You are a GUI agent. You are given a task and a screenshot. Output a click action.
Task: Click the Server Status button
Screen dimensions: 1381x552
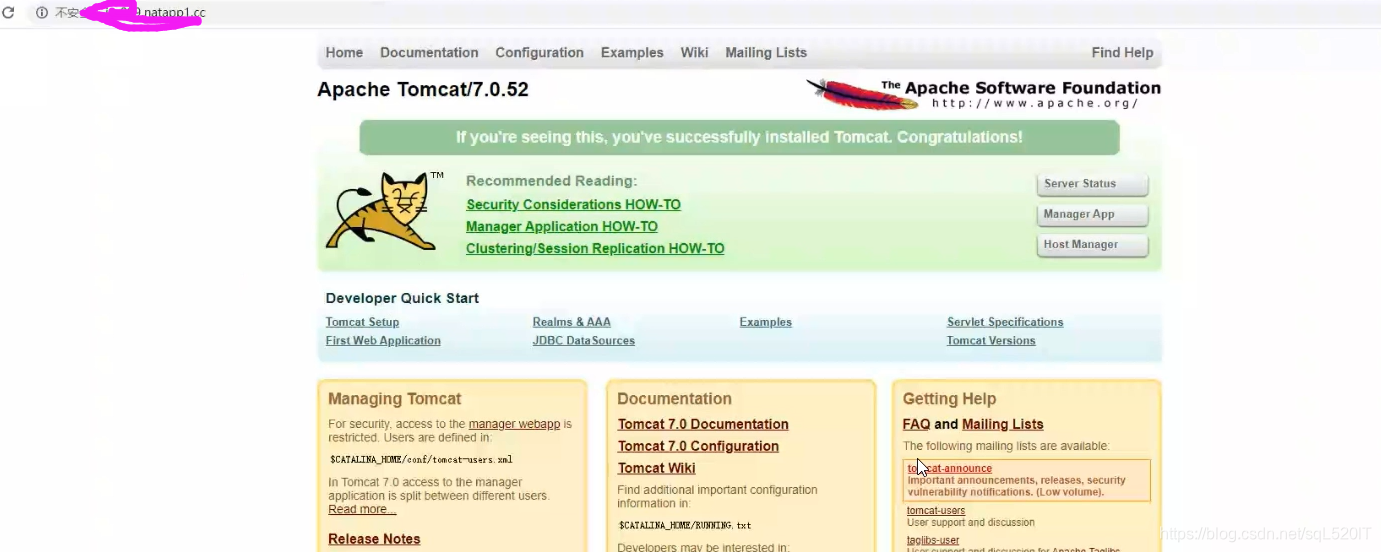pos(1092,184)
